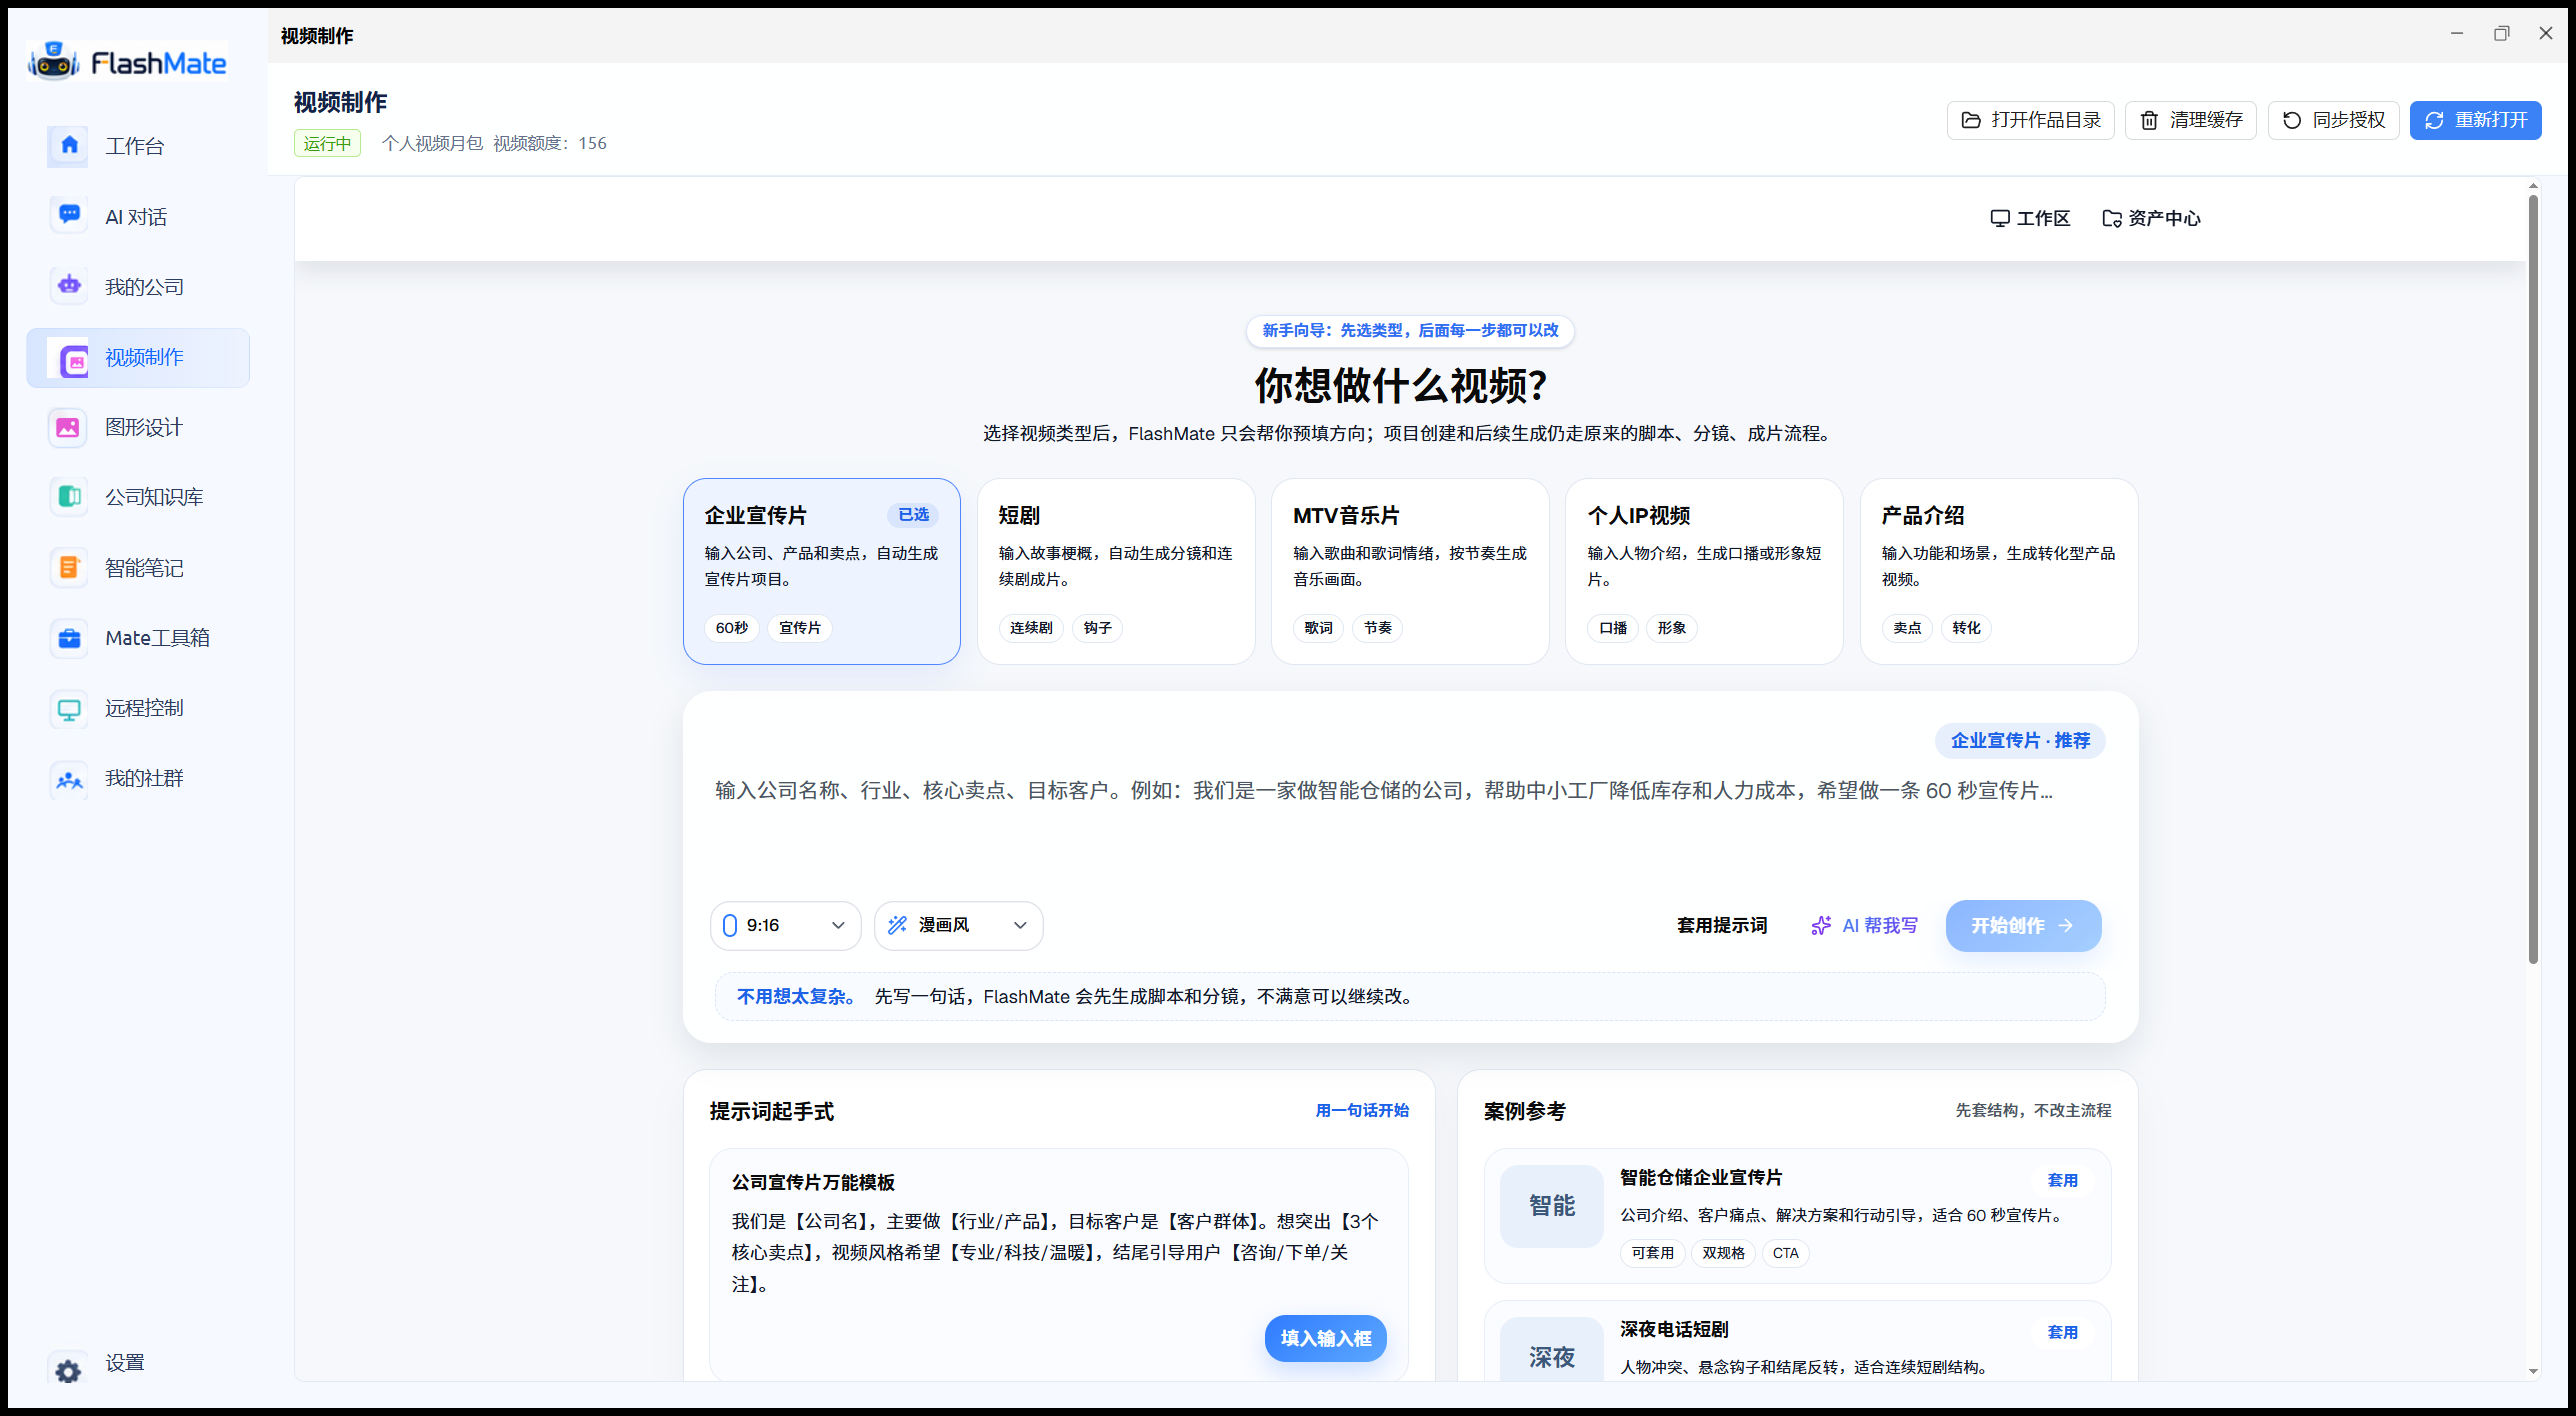The width and height of the screenshot is (2576, 1416).
Task: Click the 我的公司 robot icon
Action: (69, 286)
